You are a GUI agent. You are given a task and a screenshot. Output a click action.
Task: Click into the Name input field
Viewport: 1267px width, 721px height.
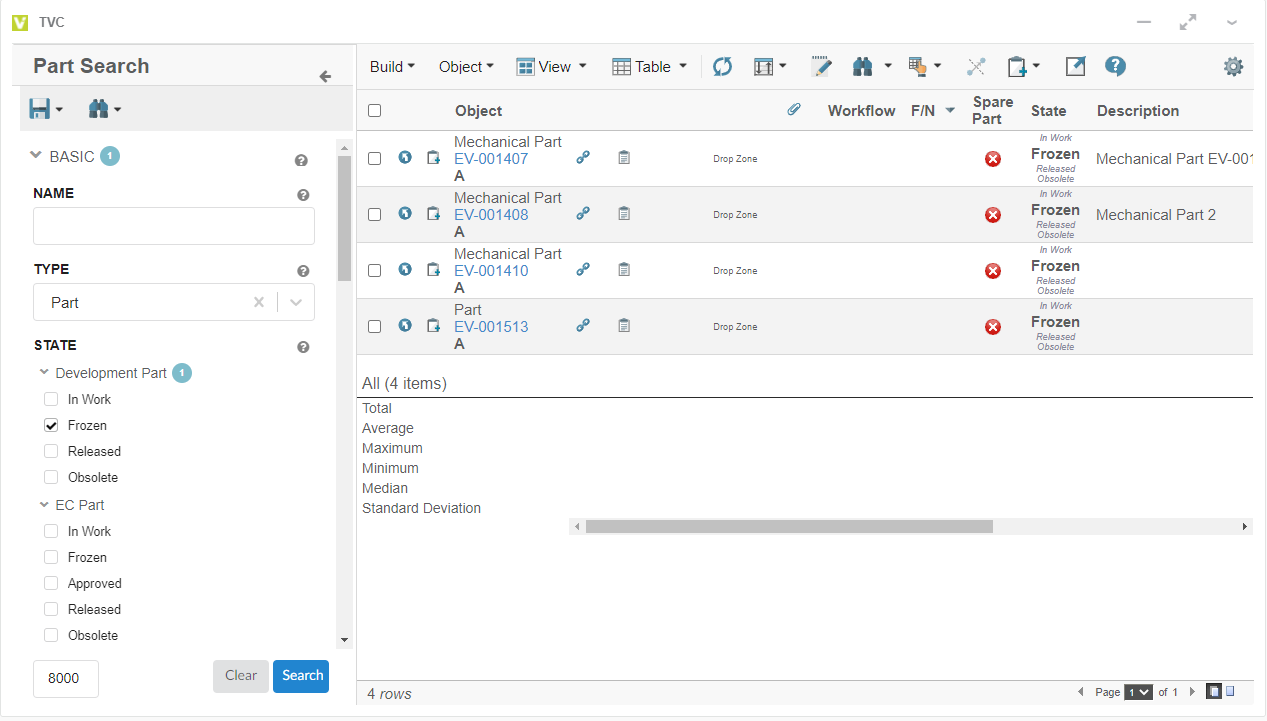[x=174, y=226]
